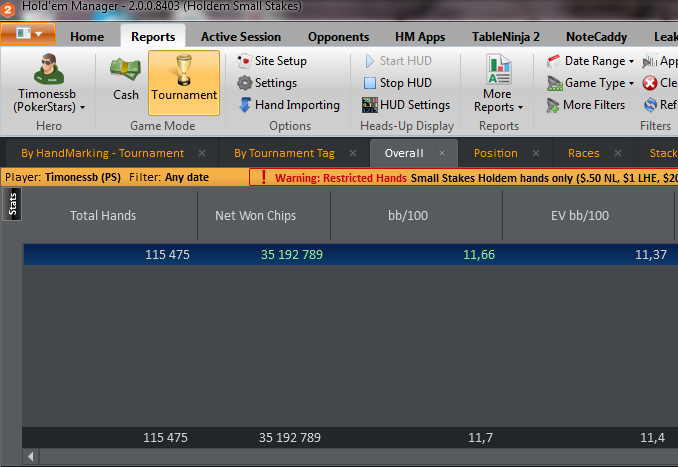Open the Active Session tab
The image size is (678, 467).
(241, 37)
